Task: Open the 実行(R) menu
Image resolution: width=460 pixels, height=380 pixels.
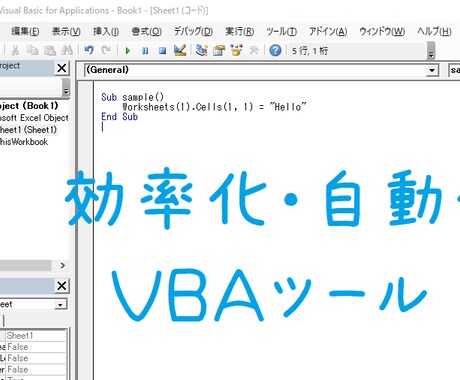Action: pos(240,32)
